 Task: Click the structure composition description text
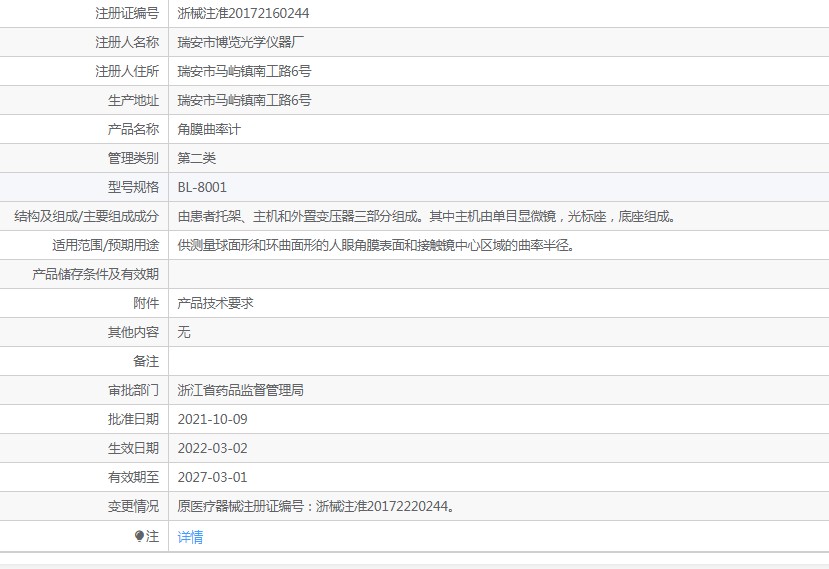click(427, 216)
